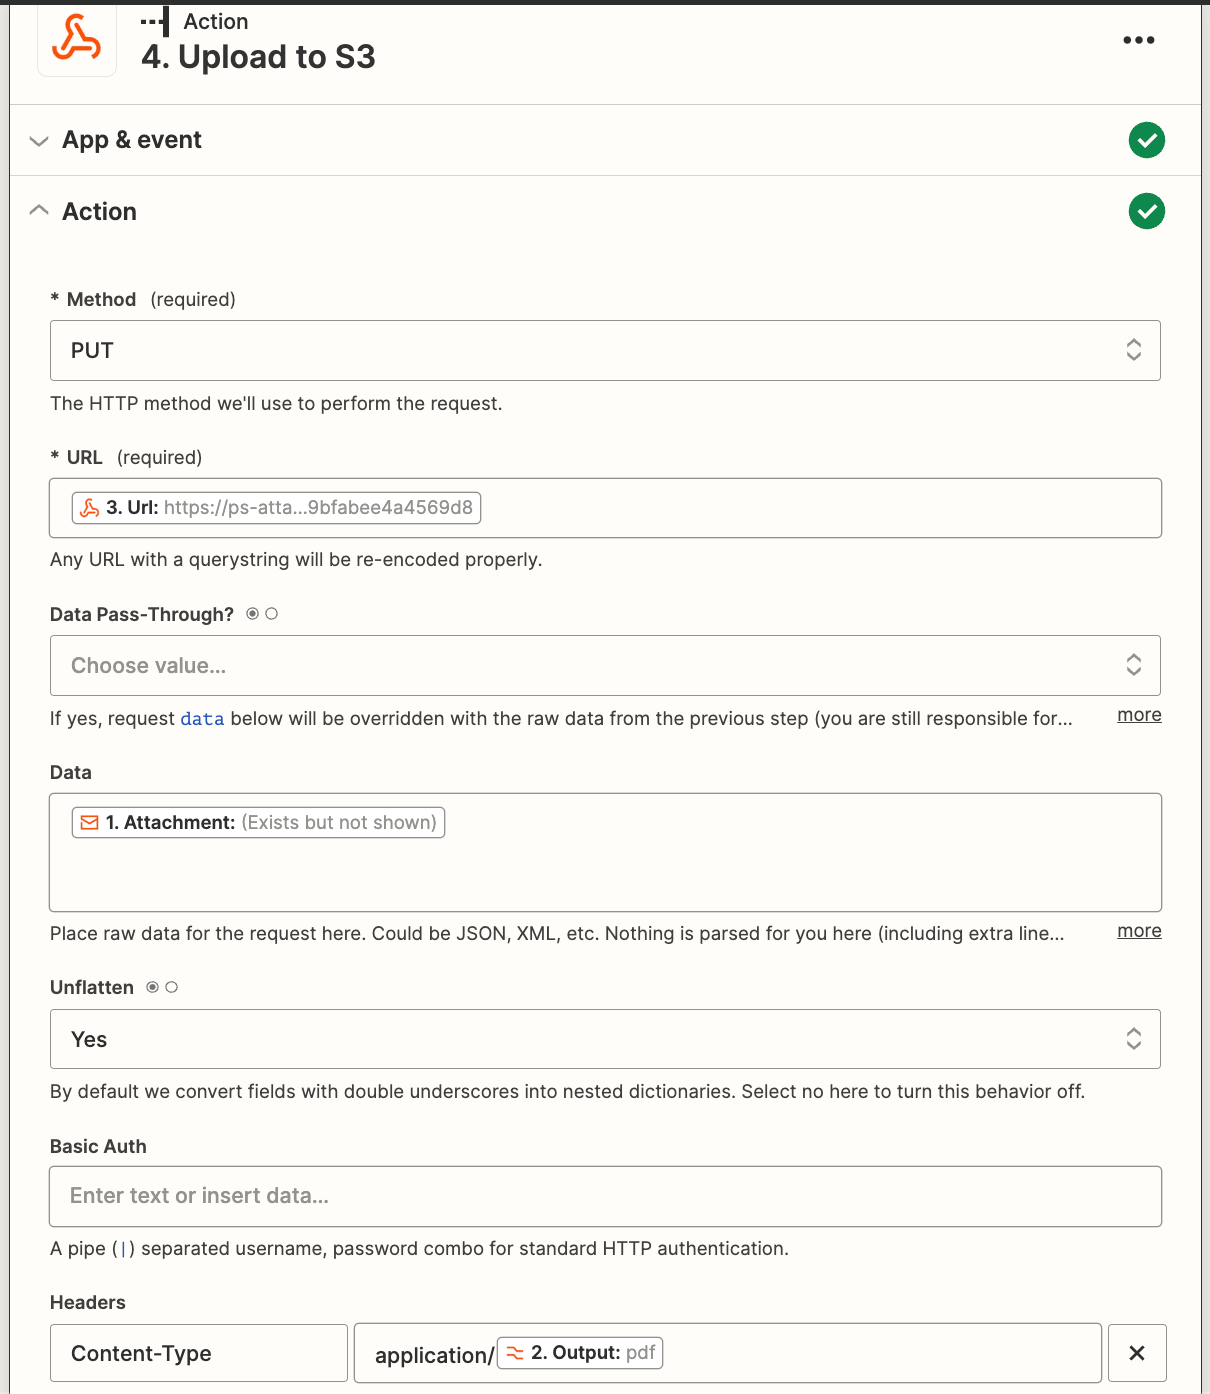Open the Unflatten dropdown showing Yes

click(x=605, y=1039)
